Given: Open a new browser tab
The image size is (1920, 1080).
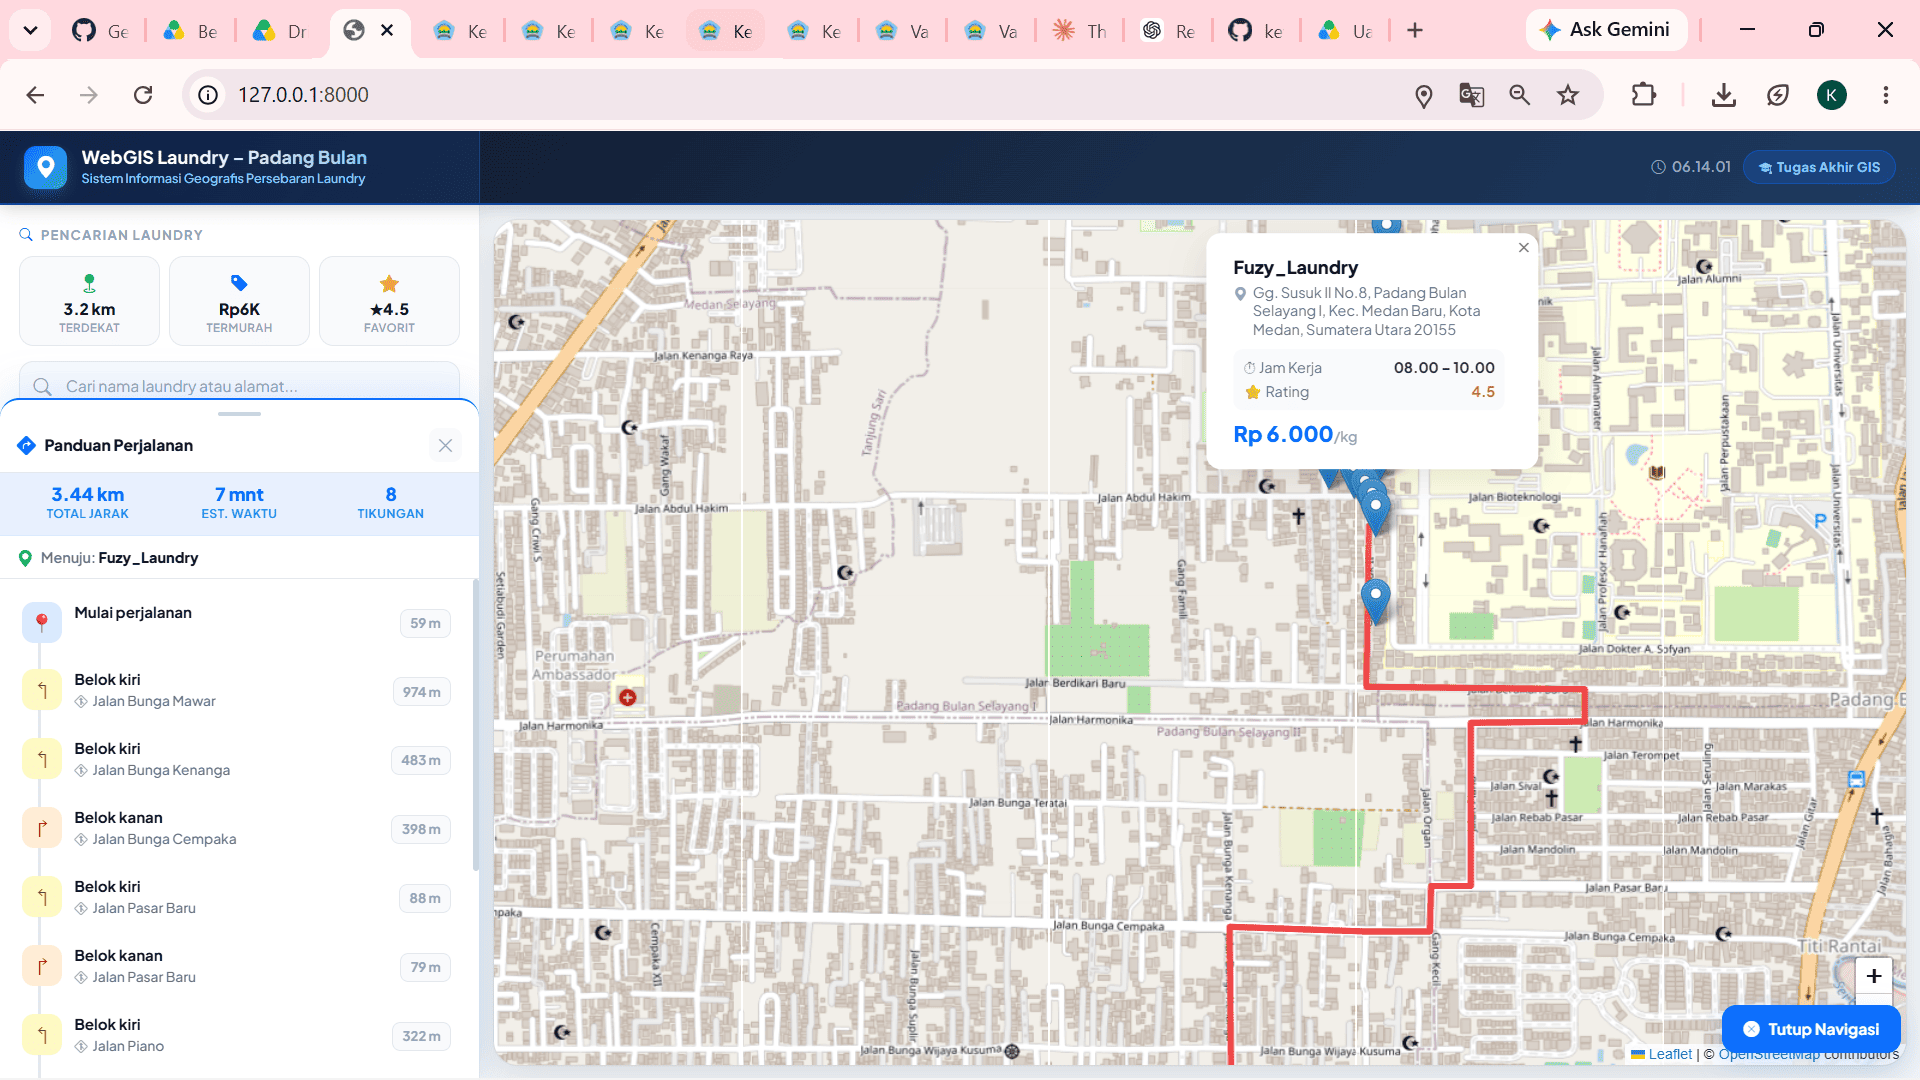Looking at the screenshot, I should [x=1414, y=31].
